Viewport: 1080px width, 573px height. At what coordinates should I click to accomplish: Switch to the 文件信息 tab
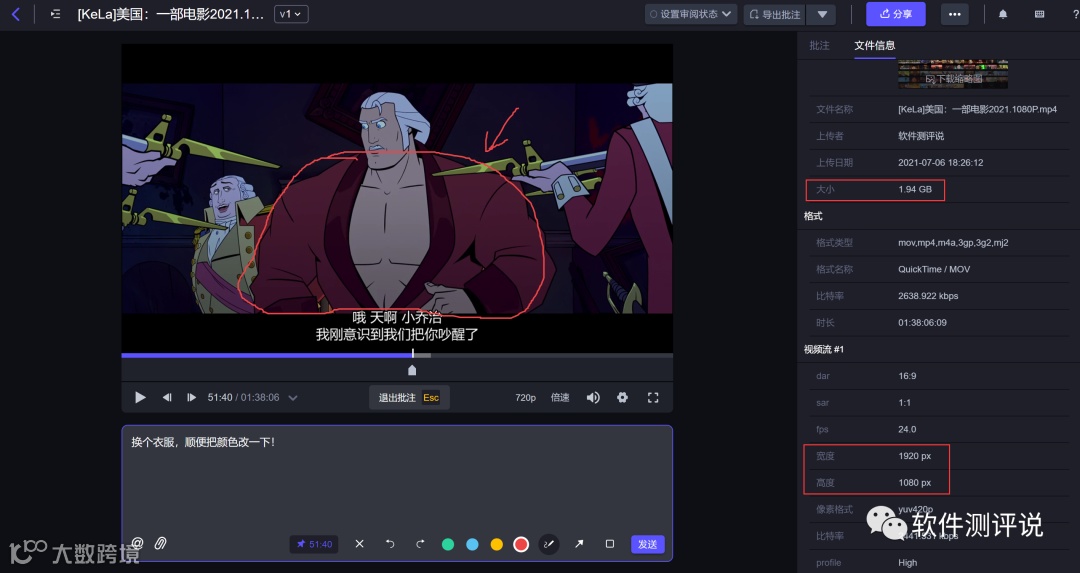875,45
